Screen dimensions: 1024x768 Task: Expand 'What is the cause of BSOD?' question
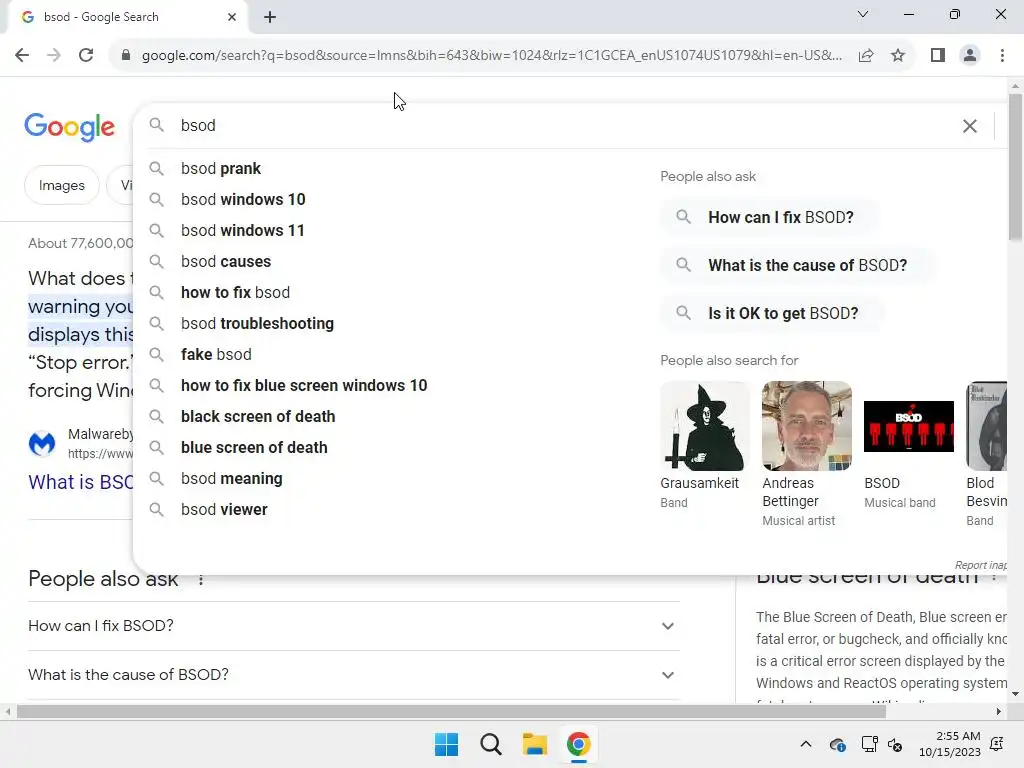click(x=353, y=675)
